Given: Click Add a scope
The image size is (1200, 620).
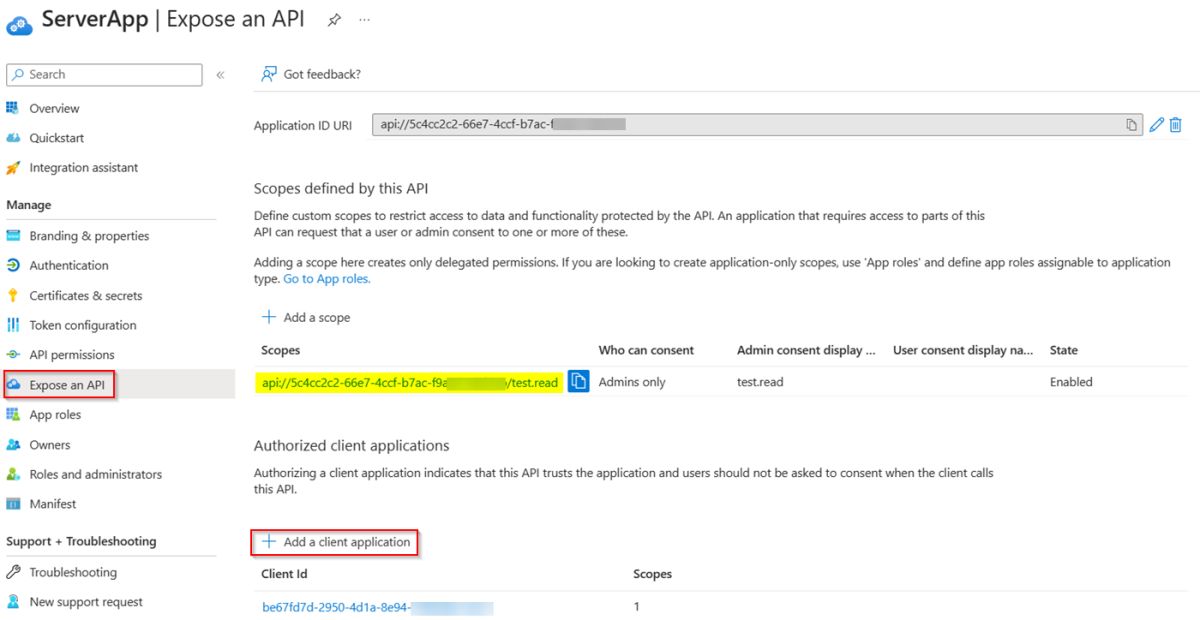Looking at the screenshot, I should pos(306,317).
